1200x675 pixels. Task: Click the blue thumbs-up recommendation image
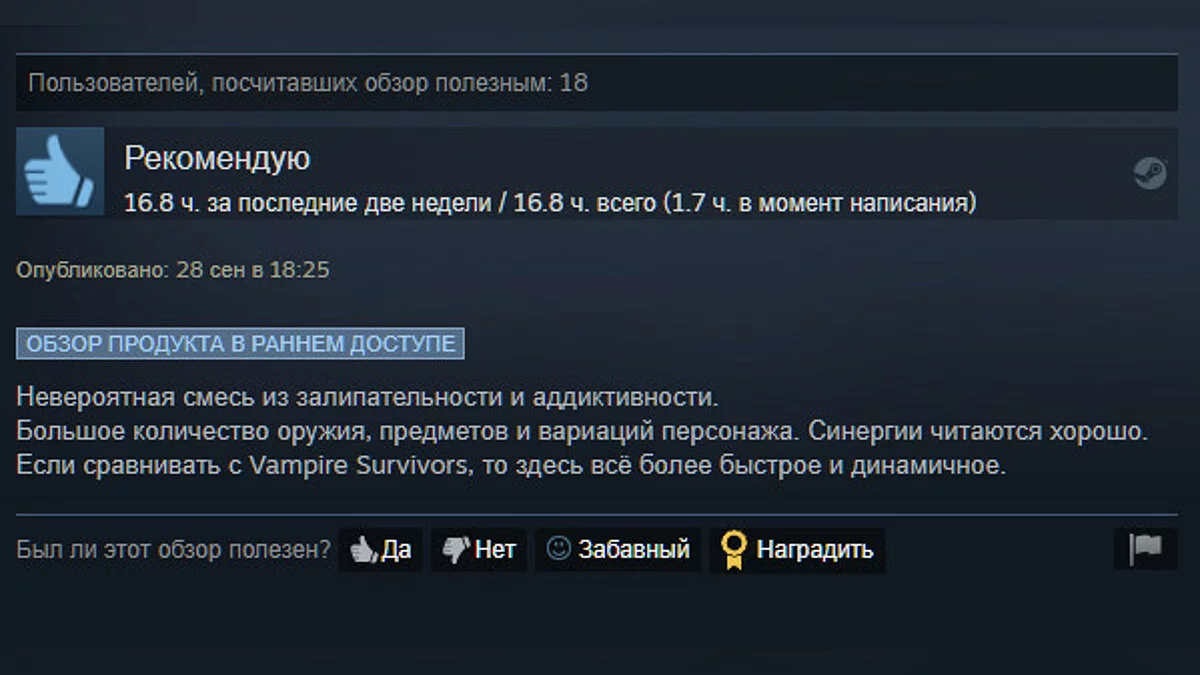(60, 171)
